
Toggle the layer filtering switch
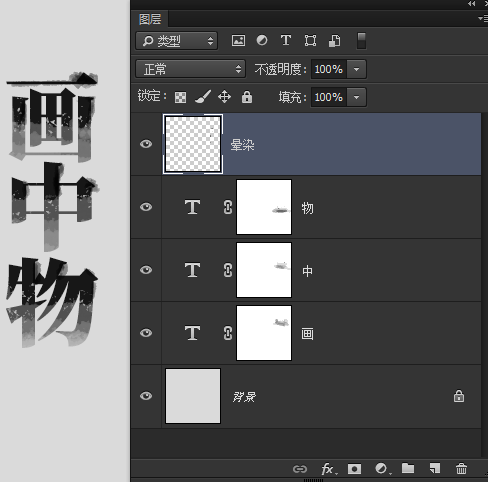361,41
